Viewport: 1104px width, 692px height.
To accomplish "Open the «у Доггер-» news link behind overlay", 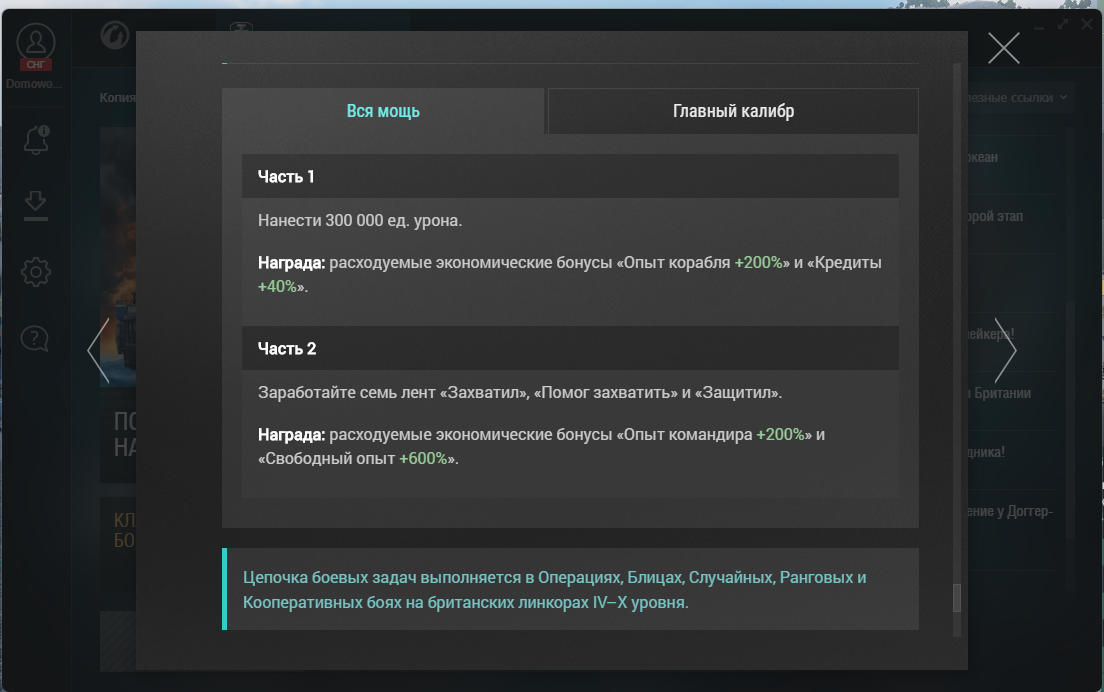I will coord(1011,512).
